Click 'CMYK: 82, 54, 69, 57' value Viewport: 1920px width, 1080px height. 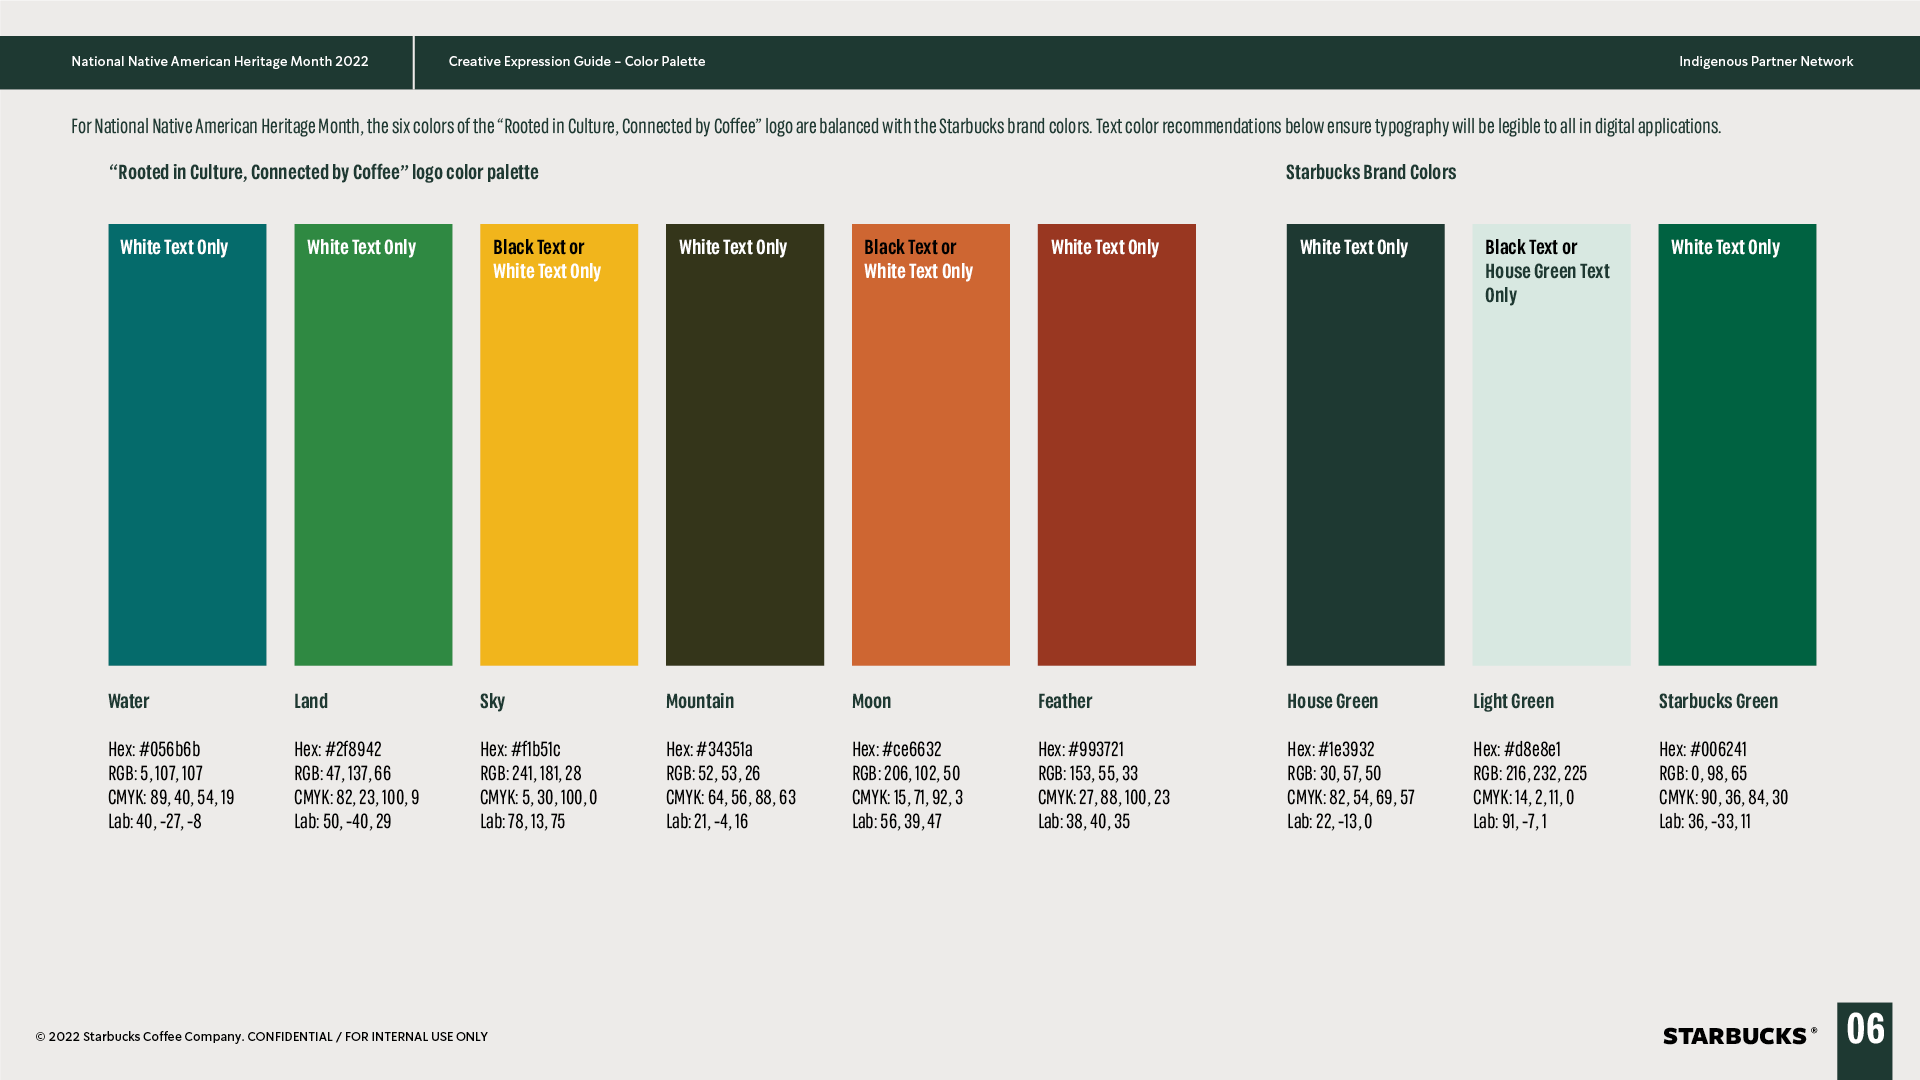pos(1351,797)
